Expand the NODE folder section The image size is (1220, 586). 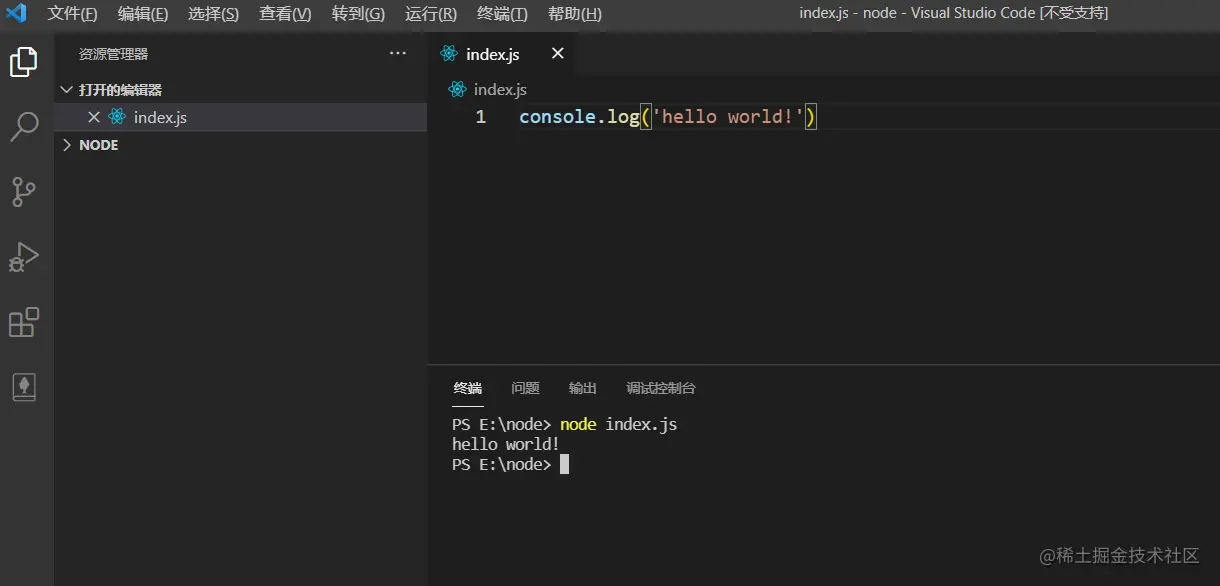(90, 145)
